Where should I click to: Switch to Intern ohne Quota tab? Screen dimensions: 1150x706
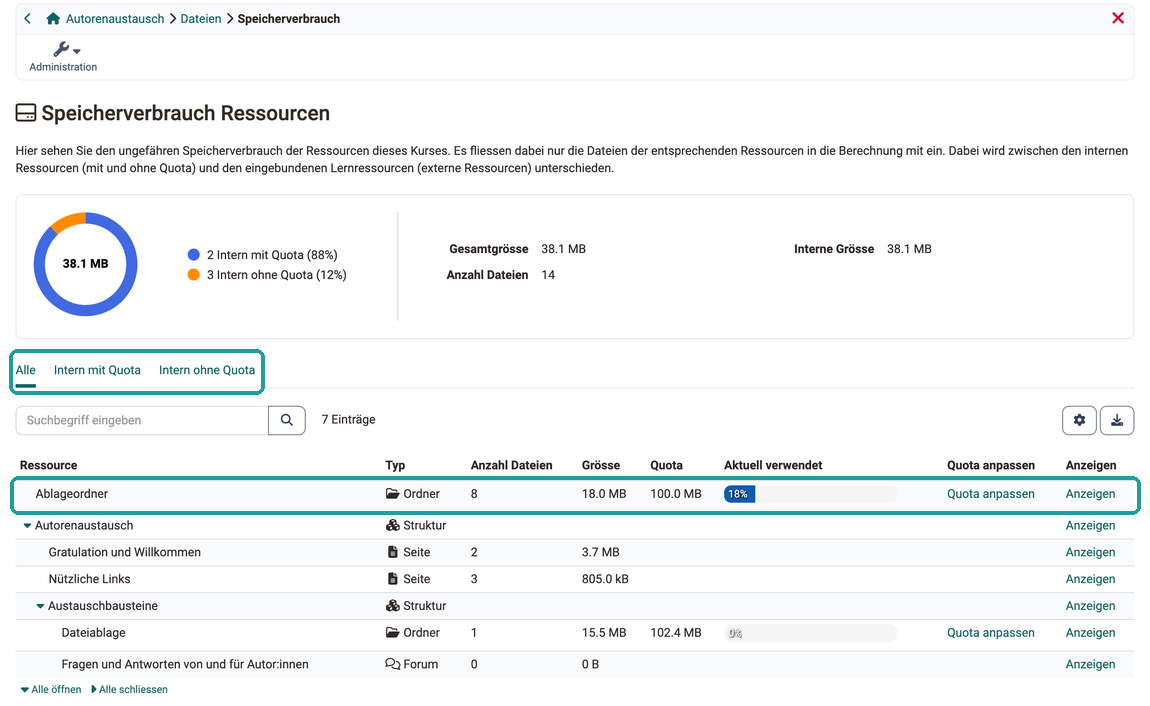[x=207, y=370]
